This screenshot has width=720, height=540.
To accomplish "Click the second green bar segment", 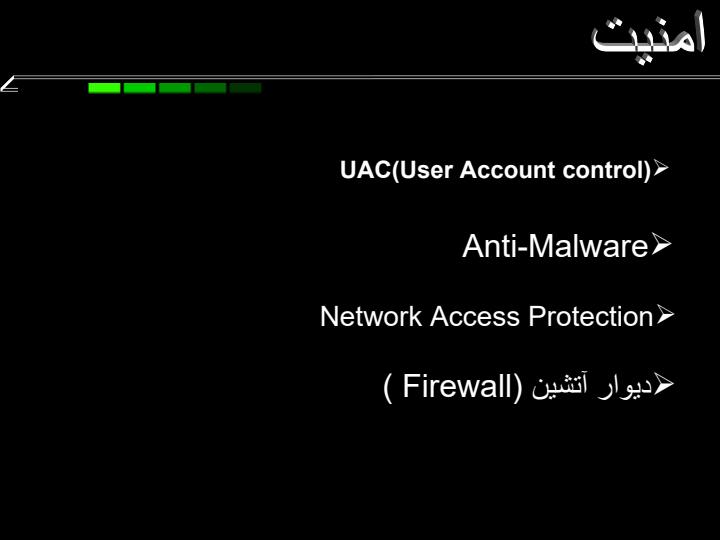I will [x=140, y=88].
